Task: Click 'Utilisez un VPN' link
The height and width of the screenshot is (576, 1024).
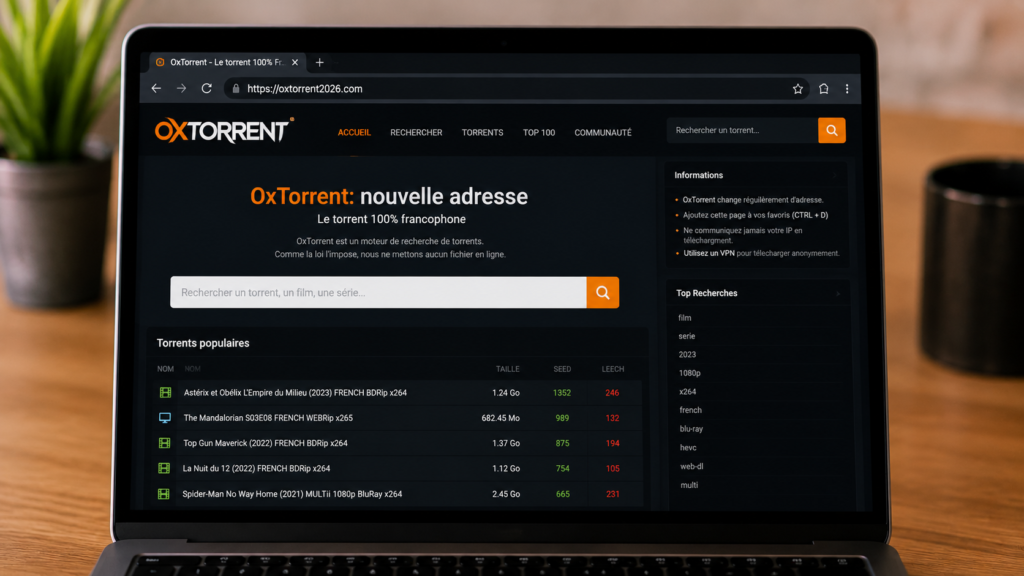Action: click(709, 253)
